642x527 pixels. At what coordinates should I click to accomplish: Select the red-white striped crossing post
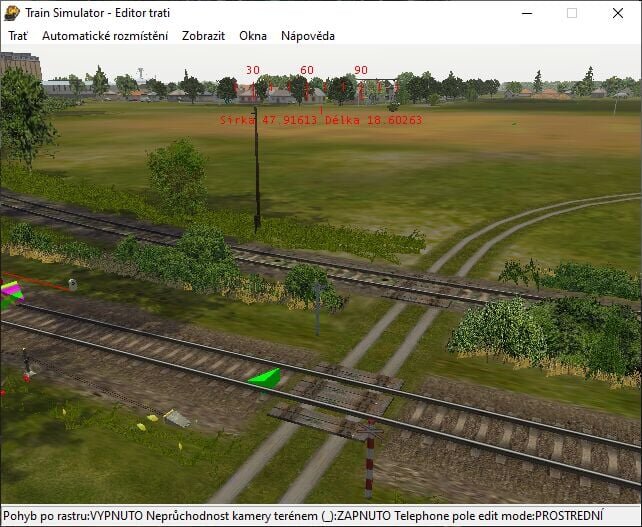point(369,460)
